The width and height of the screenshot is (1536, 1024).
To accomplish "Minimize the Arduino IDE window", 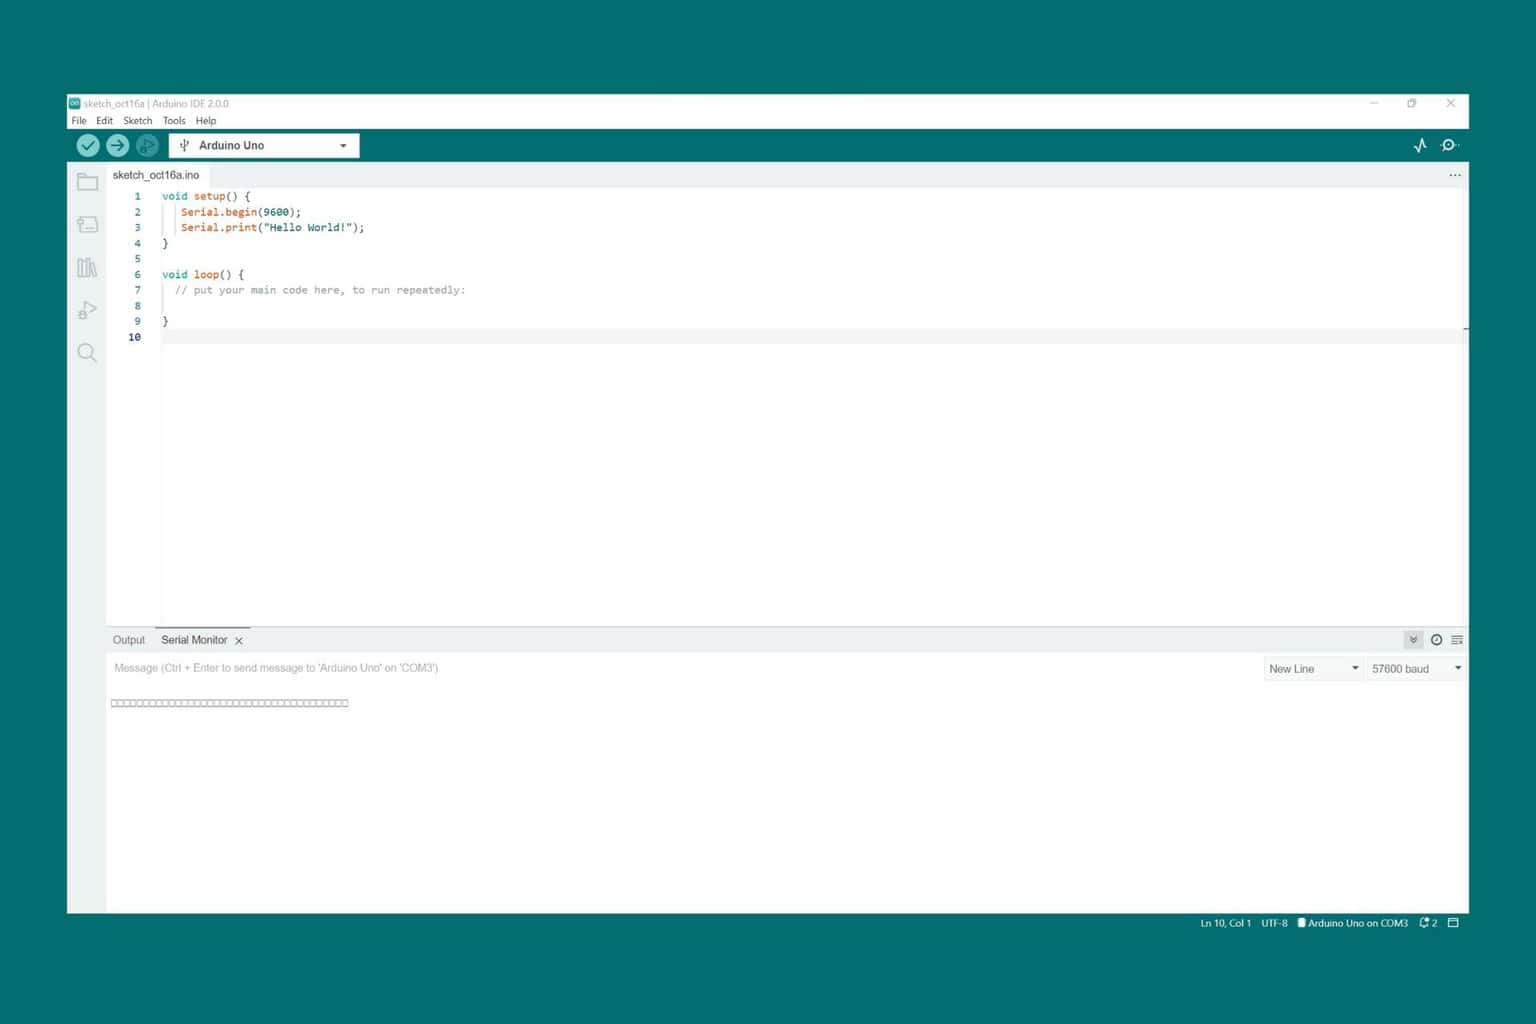I will pos(1374,103).
